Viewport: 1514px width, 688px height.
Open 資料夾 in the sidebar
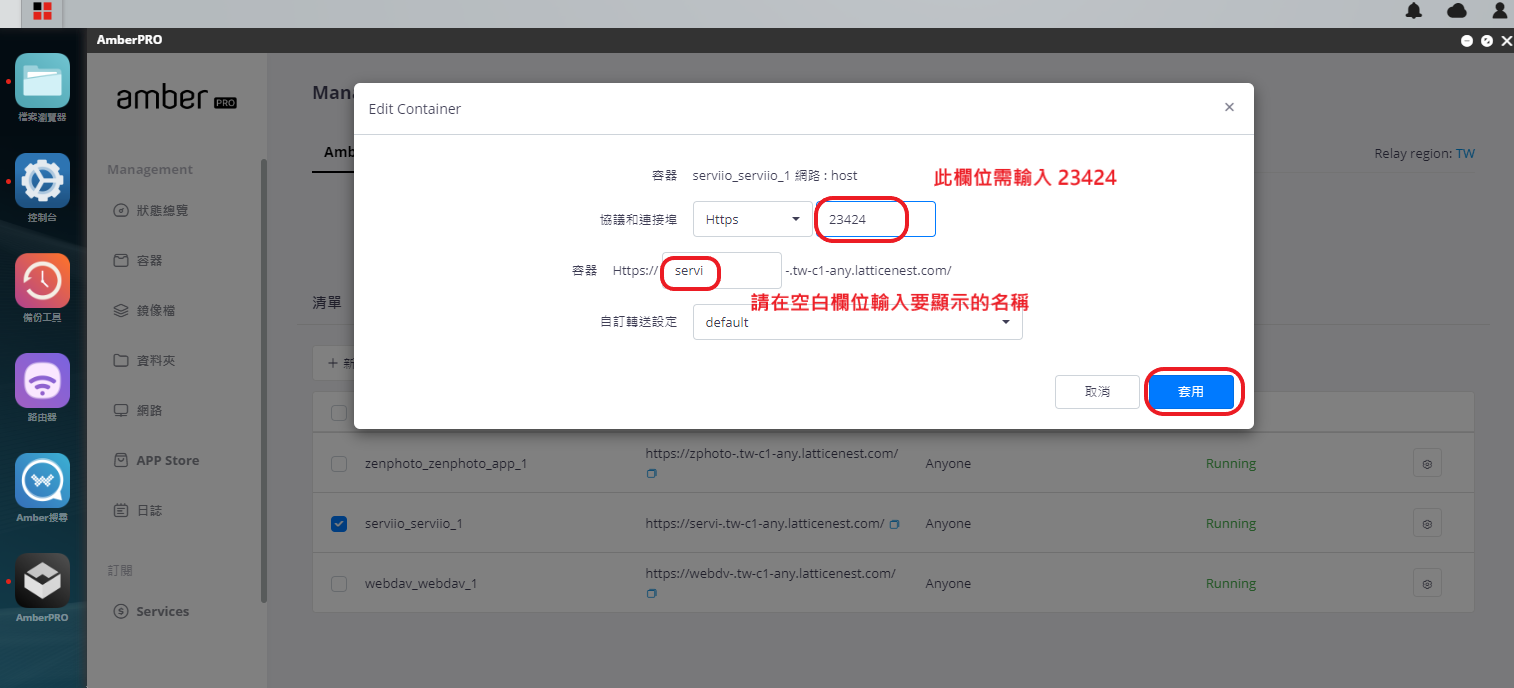145,360
